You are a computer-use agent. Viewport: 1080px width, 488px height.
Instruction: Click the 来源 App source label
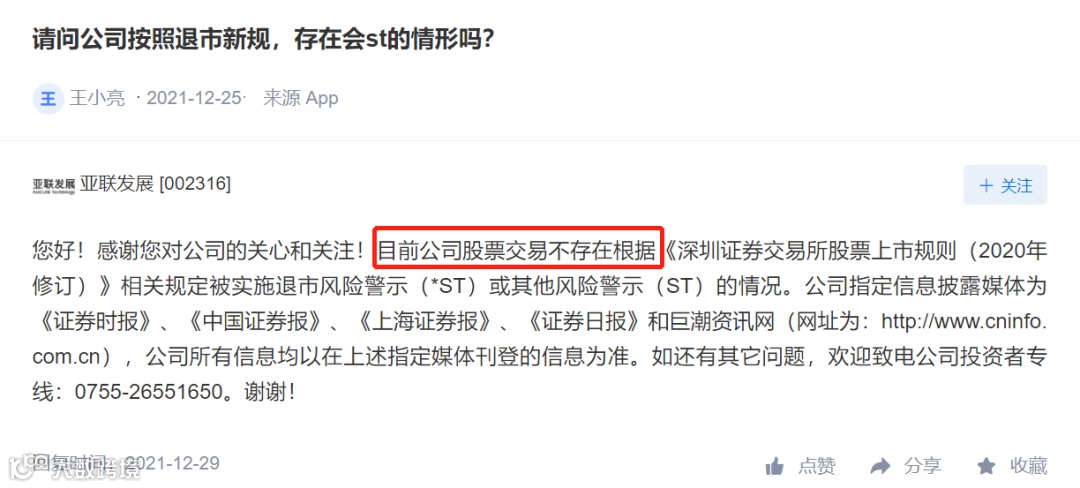[x=300, y=98]
